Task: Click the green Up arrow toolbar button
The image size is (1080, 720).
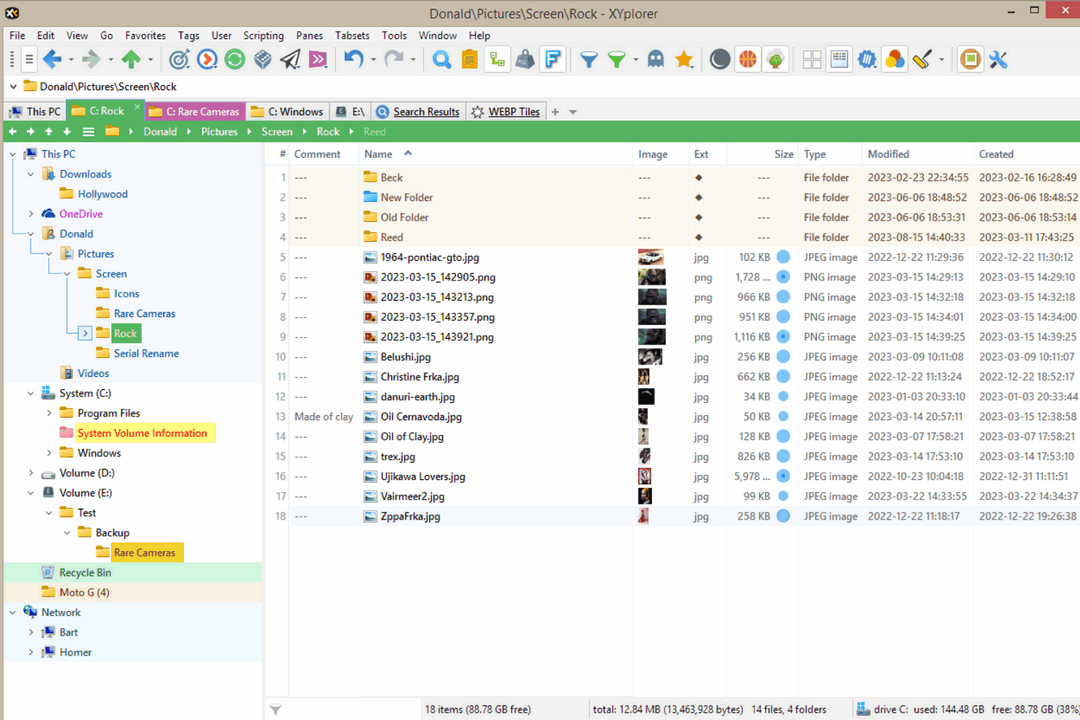Action: click(x=131, y=60)
